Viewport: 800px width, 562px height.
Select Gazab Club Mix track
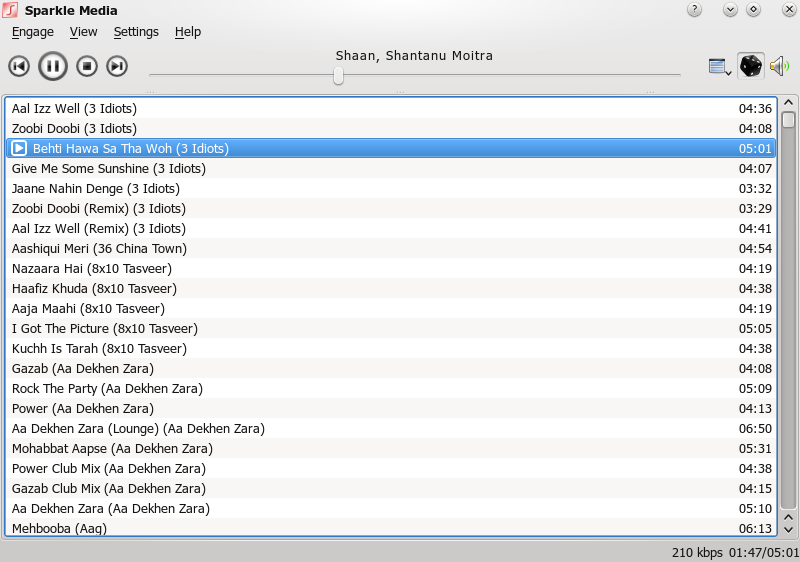pos(391,489)
